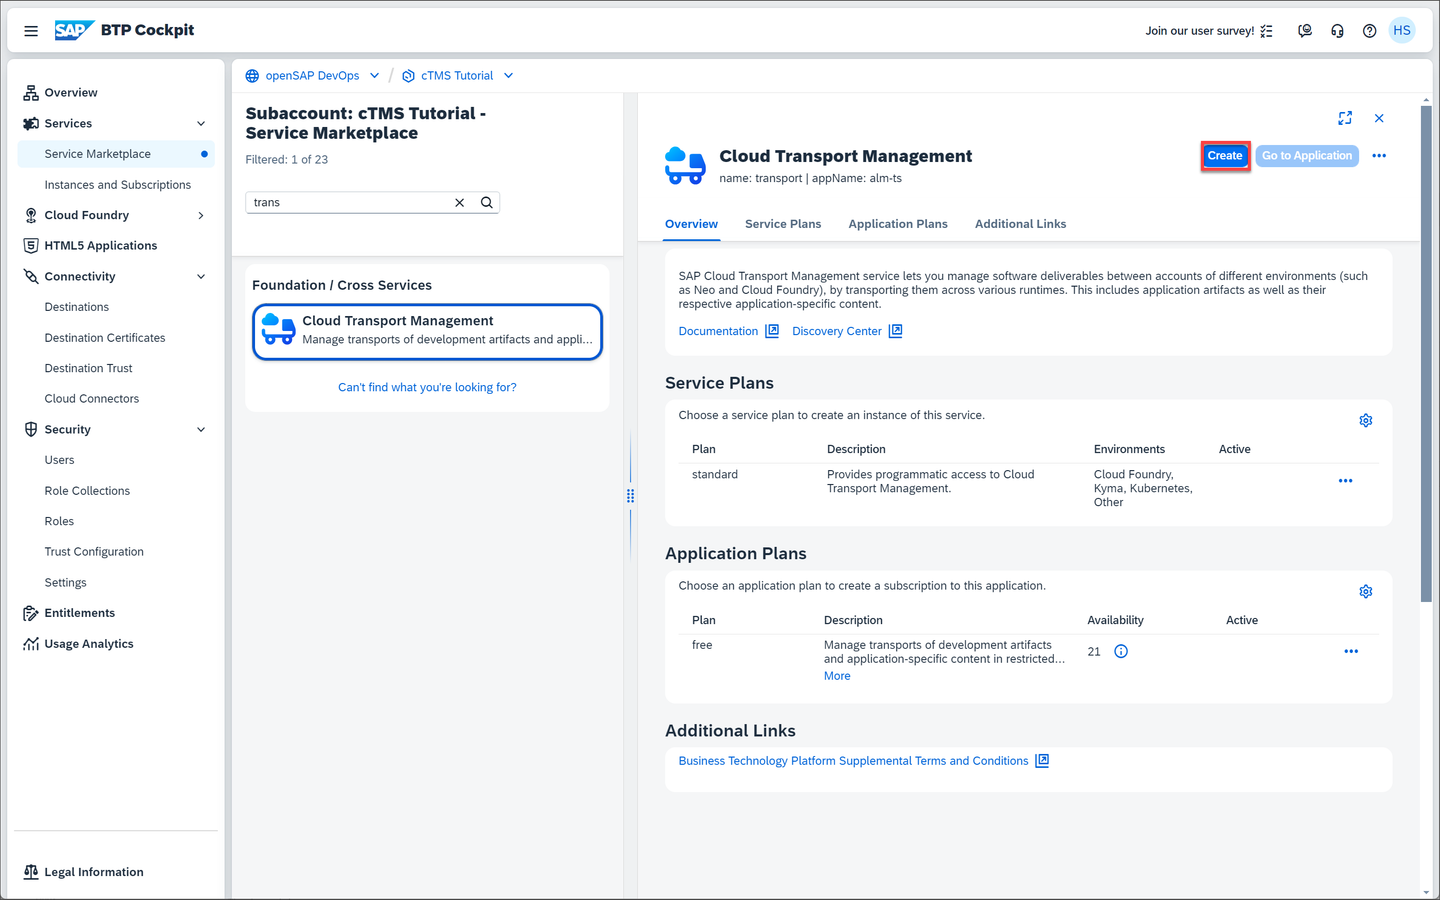Open Application Plans table settings gear
Image resolution: width=1440 pixels, height=900 pixels.
pos(1366,592)
